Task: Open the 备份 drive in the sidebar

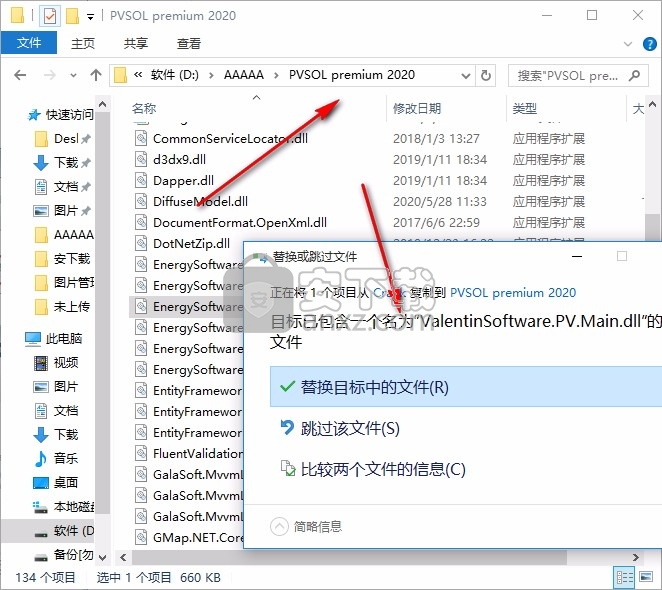Action: pos(64,555)
